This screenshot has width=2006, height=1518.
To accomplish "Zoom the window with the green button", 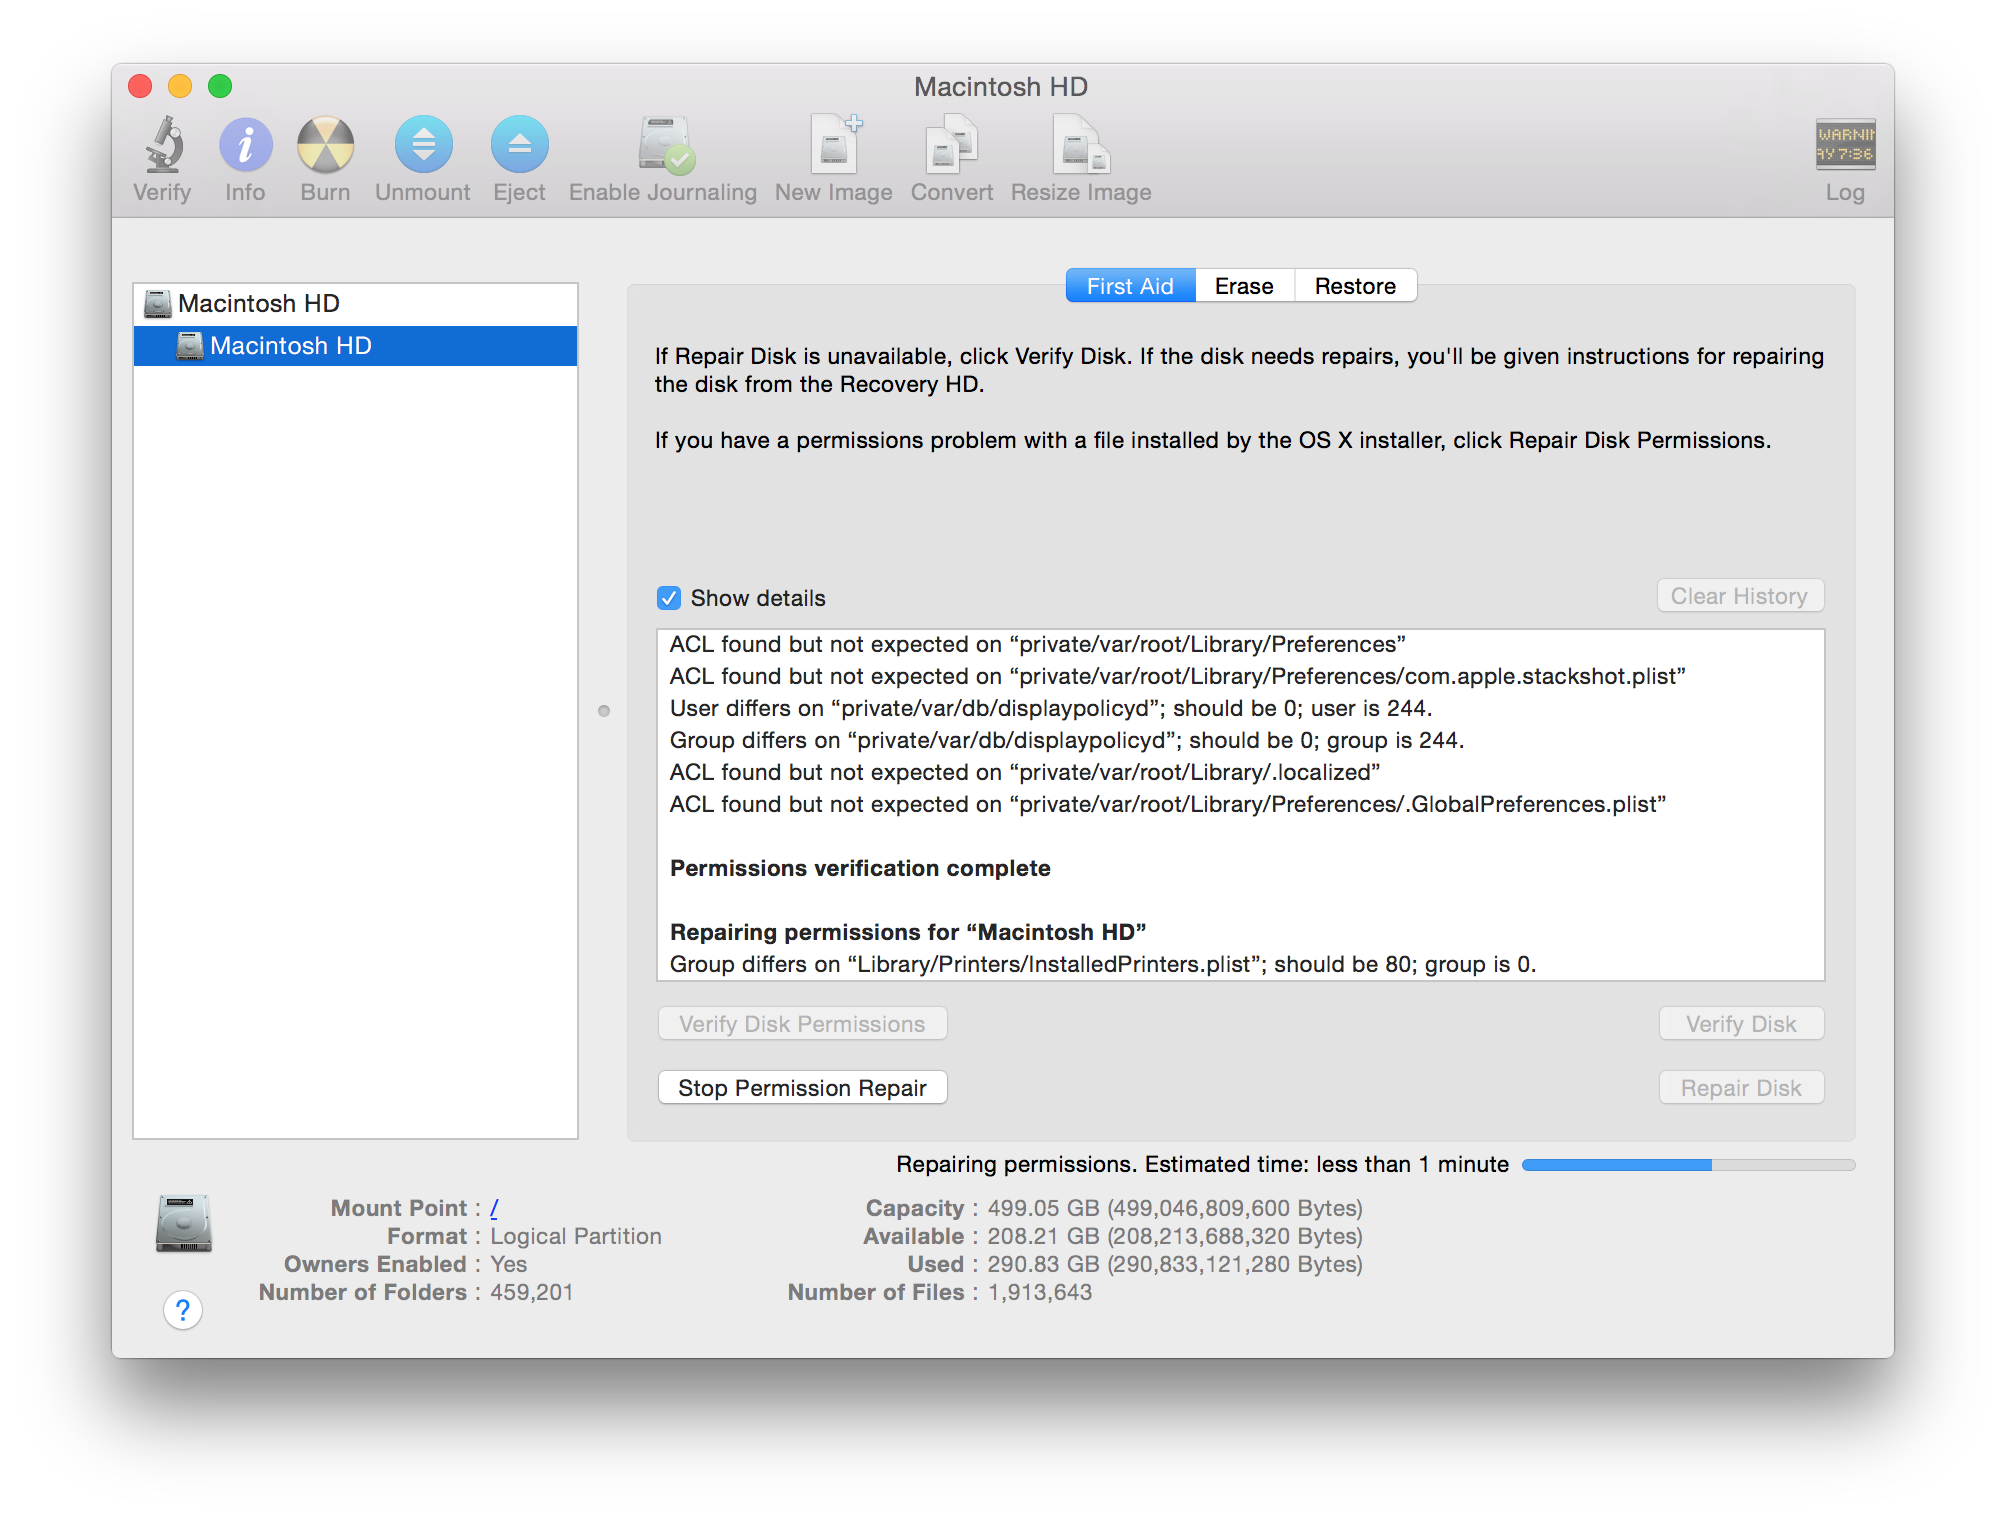I will click(x=220, y=87).
